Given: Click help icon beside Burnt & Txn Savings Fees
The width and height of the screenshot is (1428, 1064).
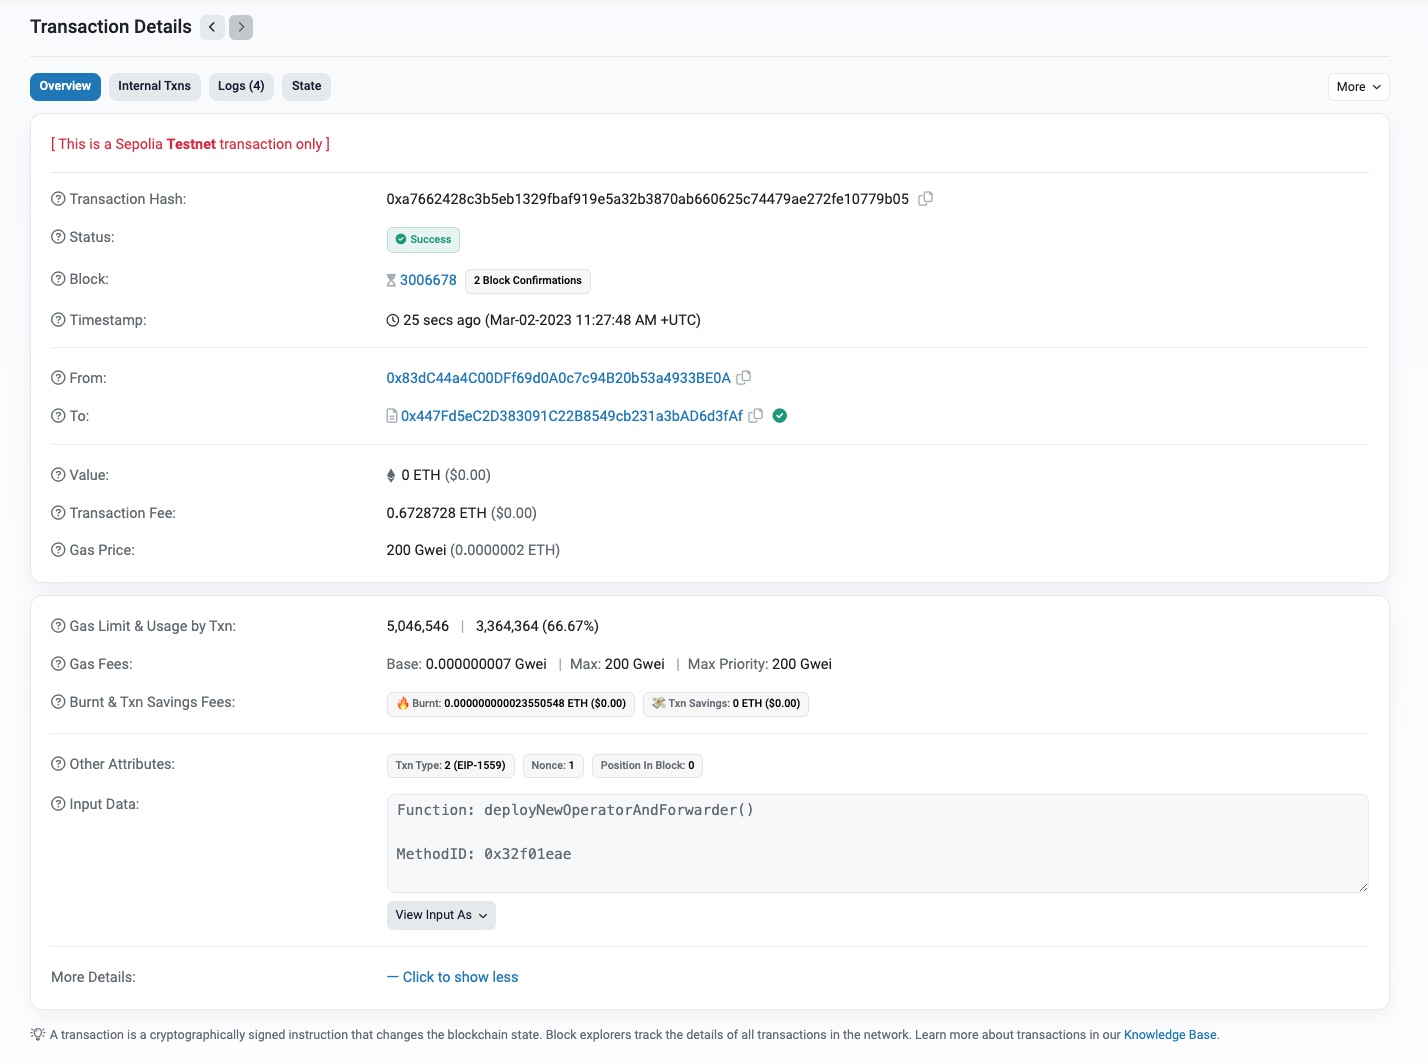Looking at the screenshot, I should 58,702.
